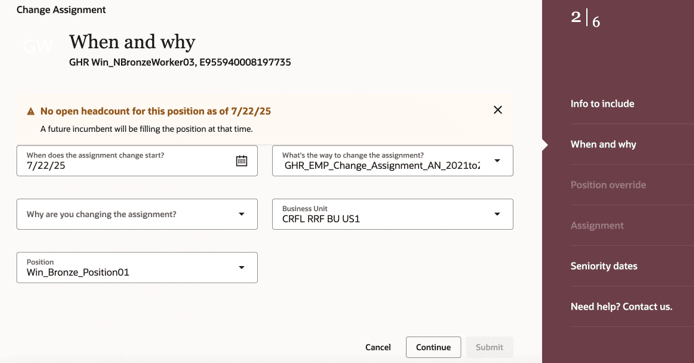
Task: Open the Position override step
Action: click(x=608, y=185)
